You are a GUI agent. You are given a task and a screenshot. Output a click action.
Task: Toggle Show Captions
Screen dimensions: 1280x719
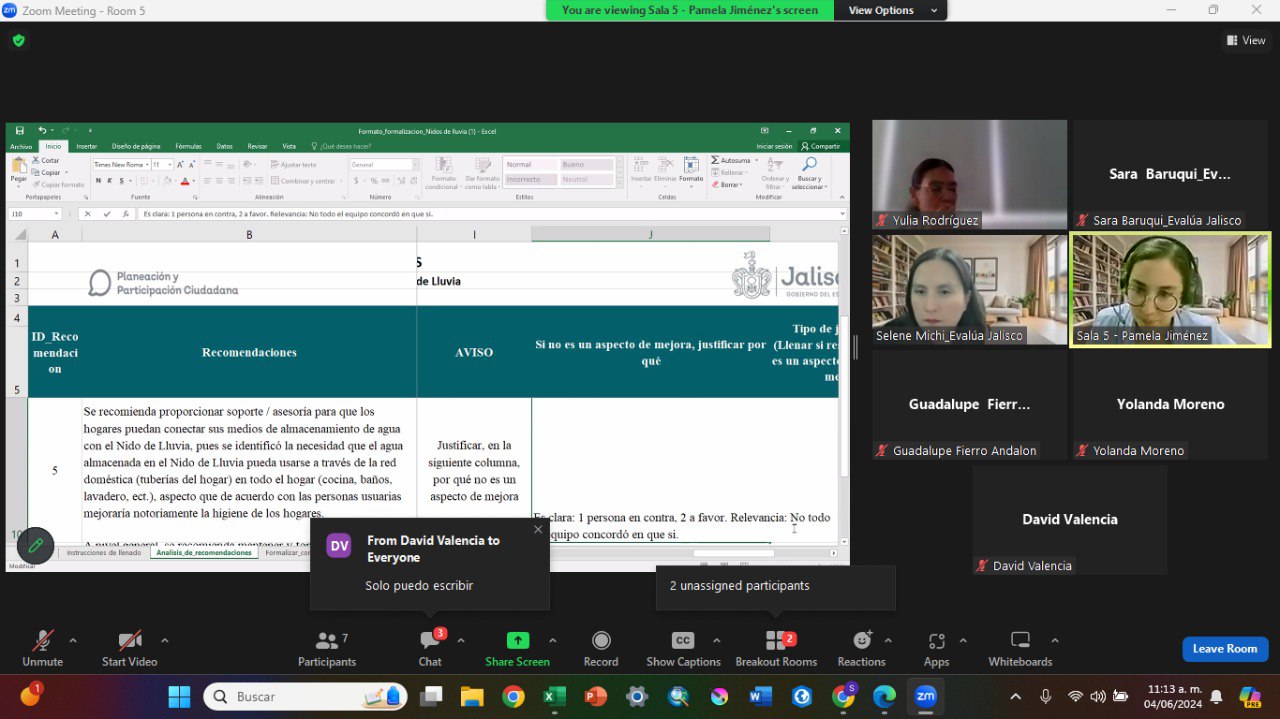coord(683,648)
